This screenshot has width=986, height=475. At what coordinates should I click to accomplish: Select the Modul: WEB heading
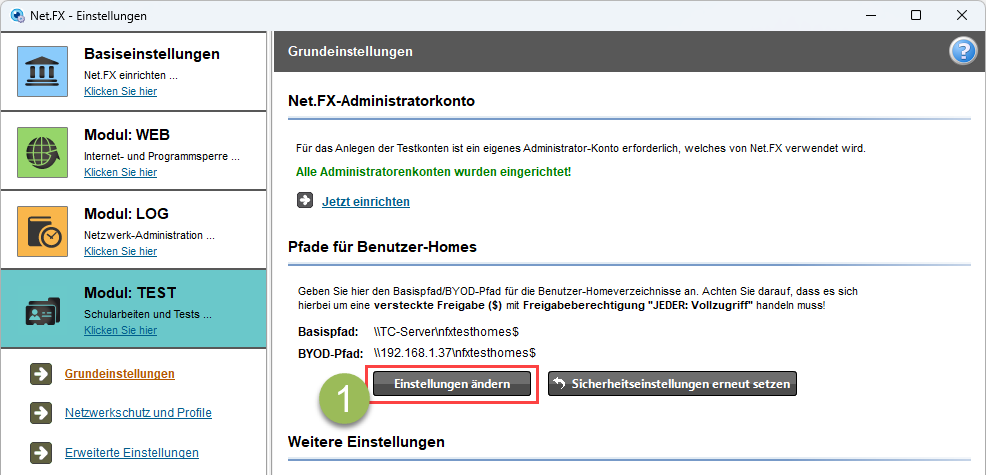pos(127,135)
